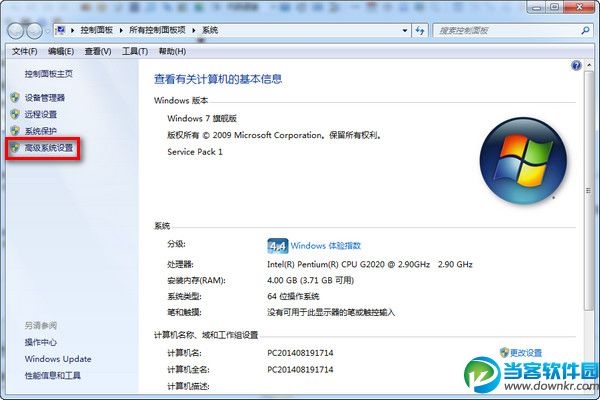The width and height of the screenshot is (600, 400).
Task: Click the control panel icon in the address bar
Action: (60, 30)
